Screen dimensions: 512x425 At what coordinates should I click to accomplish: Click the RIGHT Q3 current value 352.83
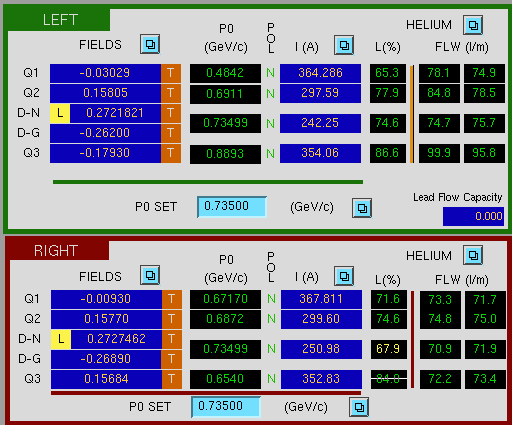click(x=321, y=379)
